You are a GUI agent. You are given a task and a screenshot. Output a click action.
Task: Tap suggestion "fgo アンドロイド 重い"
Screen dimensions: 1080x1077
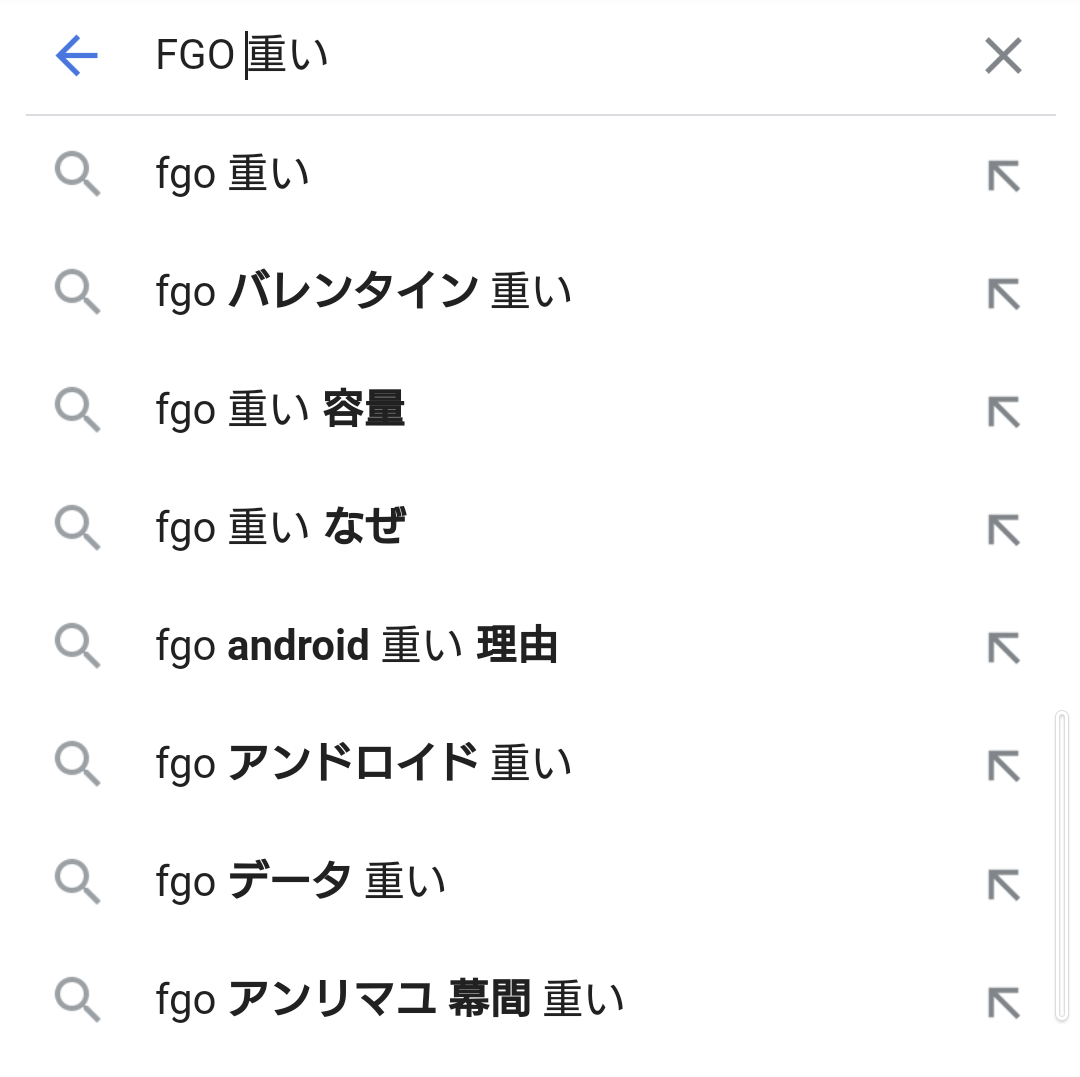pos(364,764)
